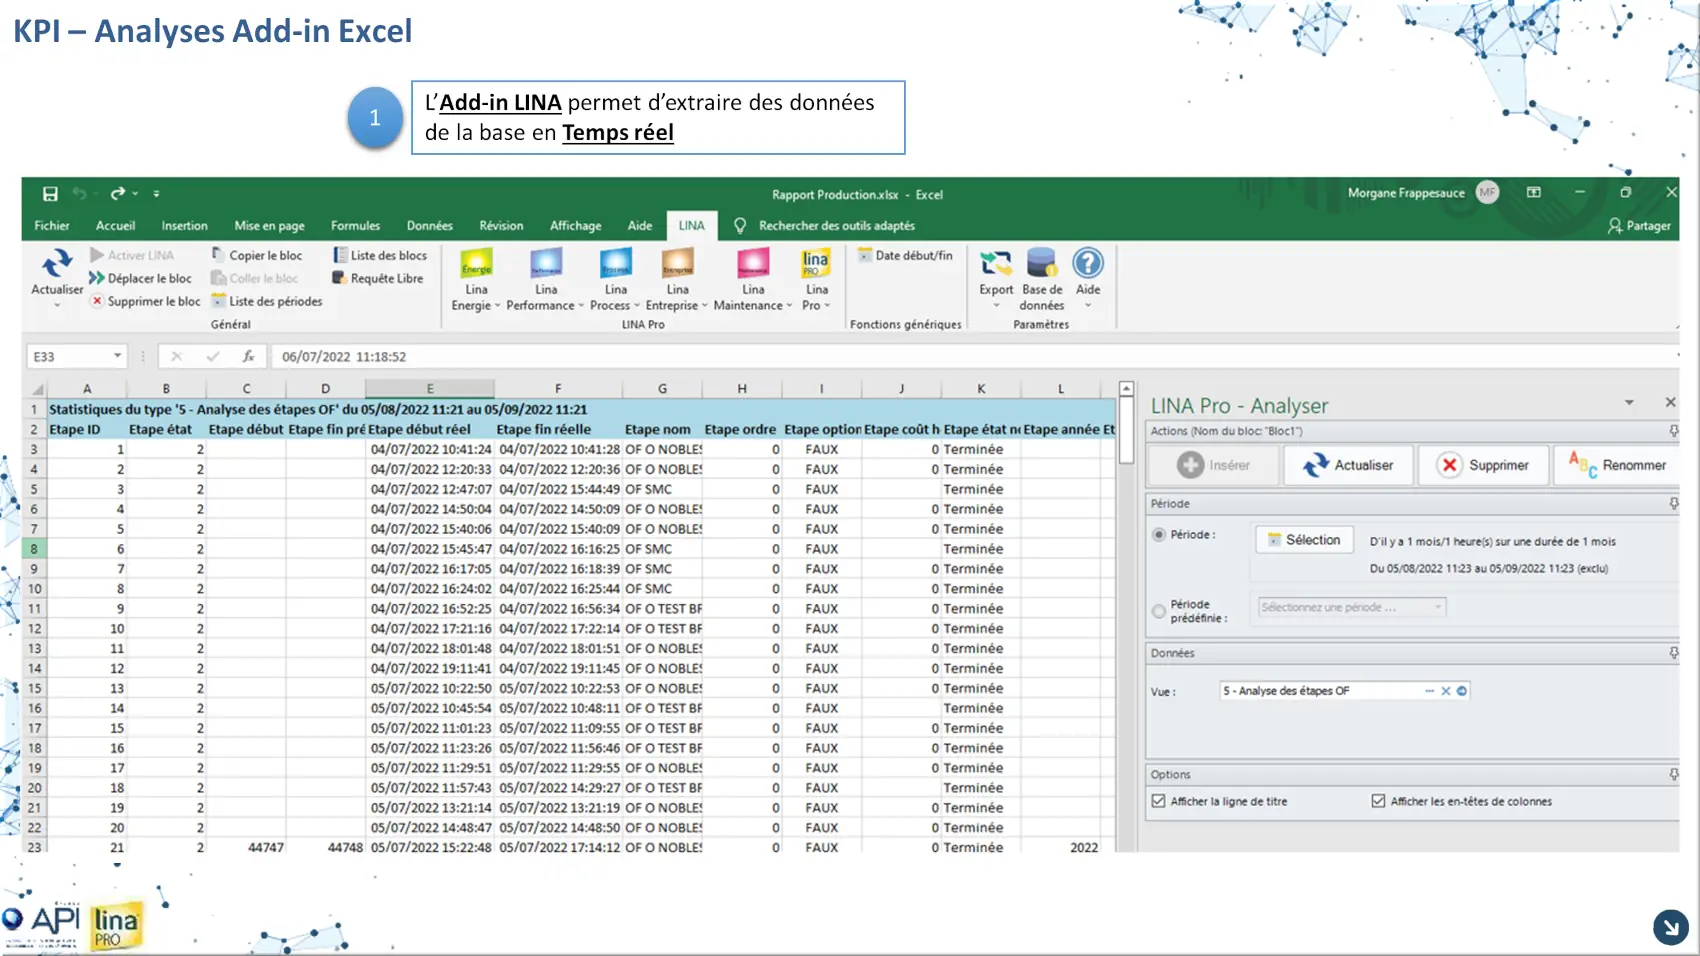Open Liste des périodes
Image resolution: width=1700 pixels, height=956 pixels.
267,301
